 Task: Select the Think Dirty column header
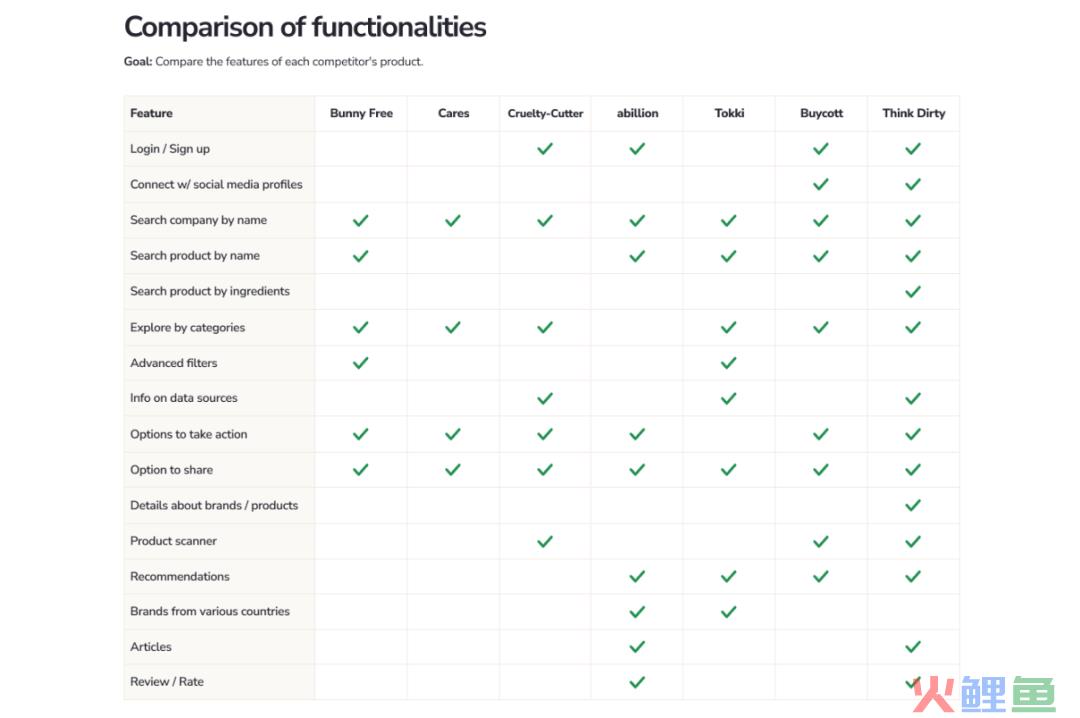pyautogui.click(x=913, y=113)
